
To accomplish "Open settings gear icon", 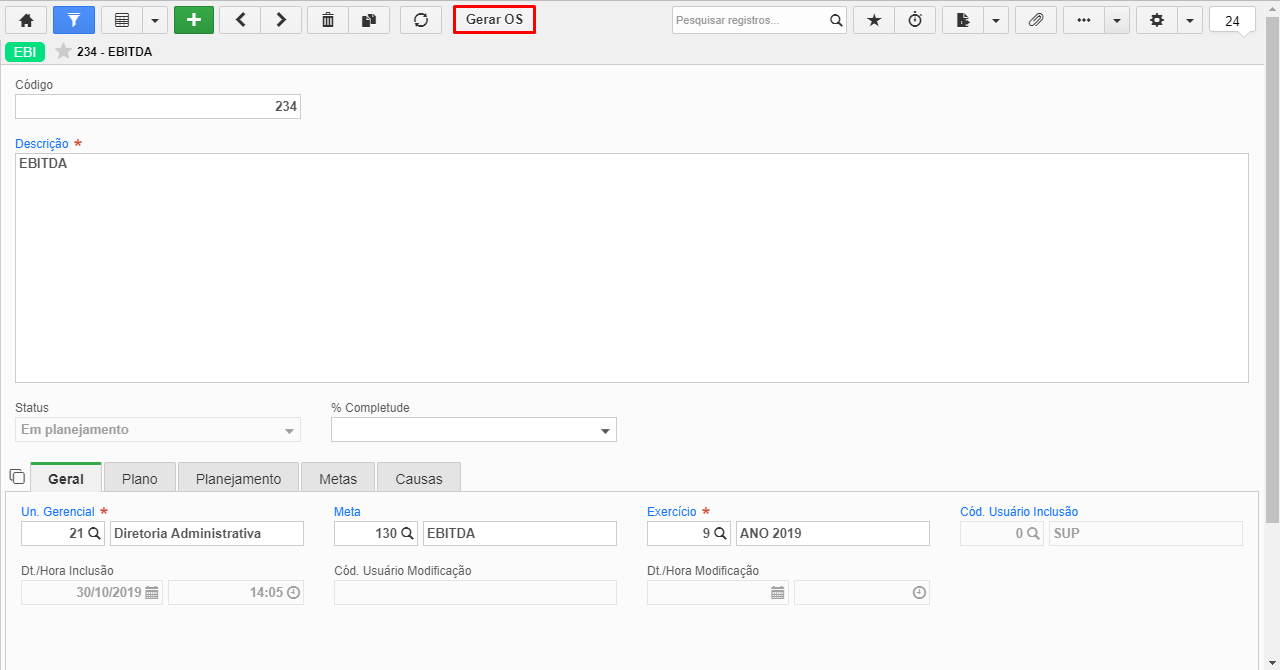I will (x=1157, y=20).
